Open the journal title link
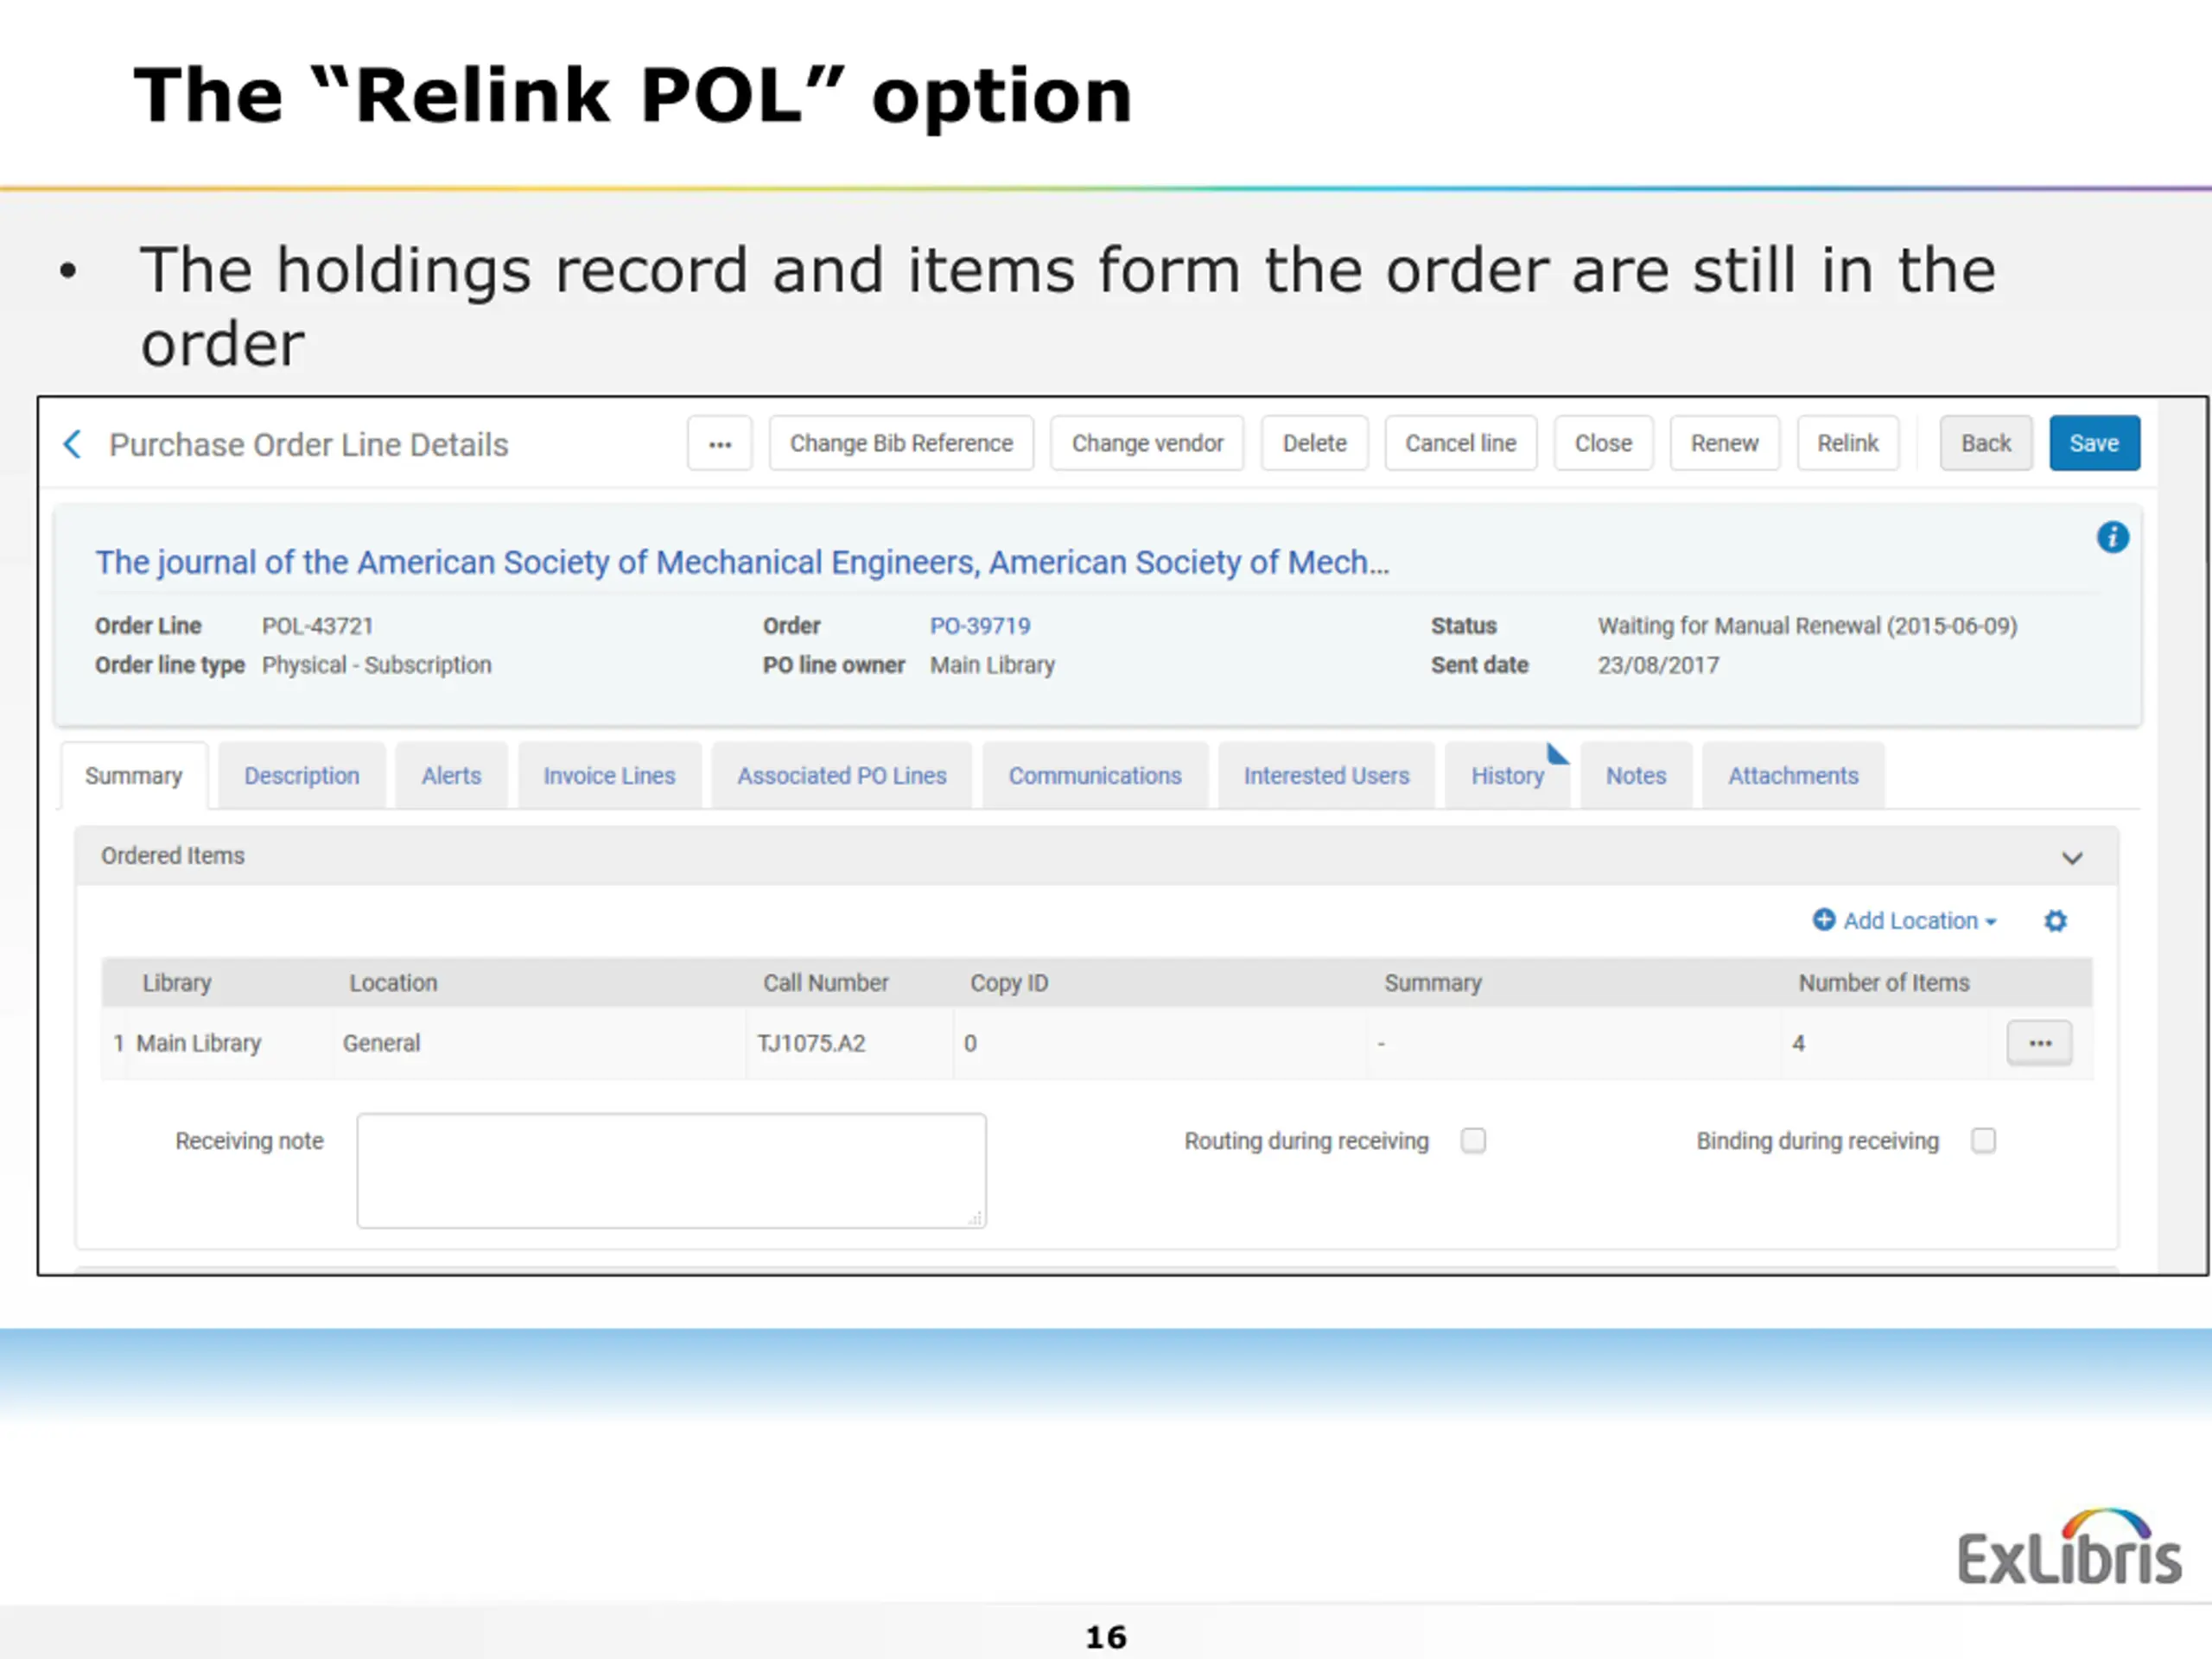The width and height of the screenshot is (2212, 1659). 742,563
